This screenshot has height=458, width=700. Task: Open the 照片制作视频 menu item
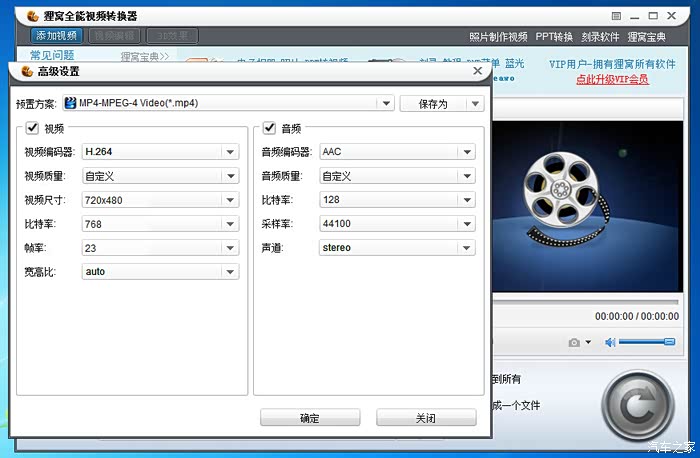pos(497,37)
